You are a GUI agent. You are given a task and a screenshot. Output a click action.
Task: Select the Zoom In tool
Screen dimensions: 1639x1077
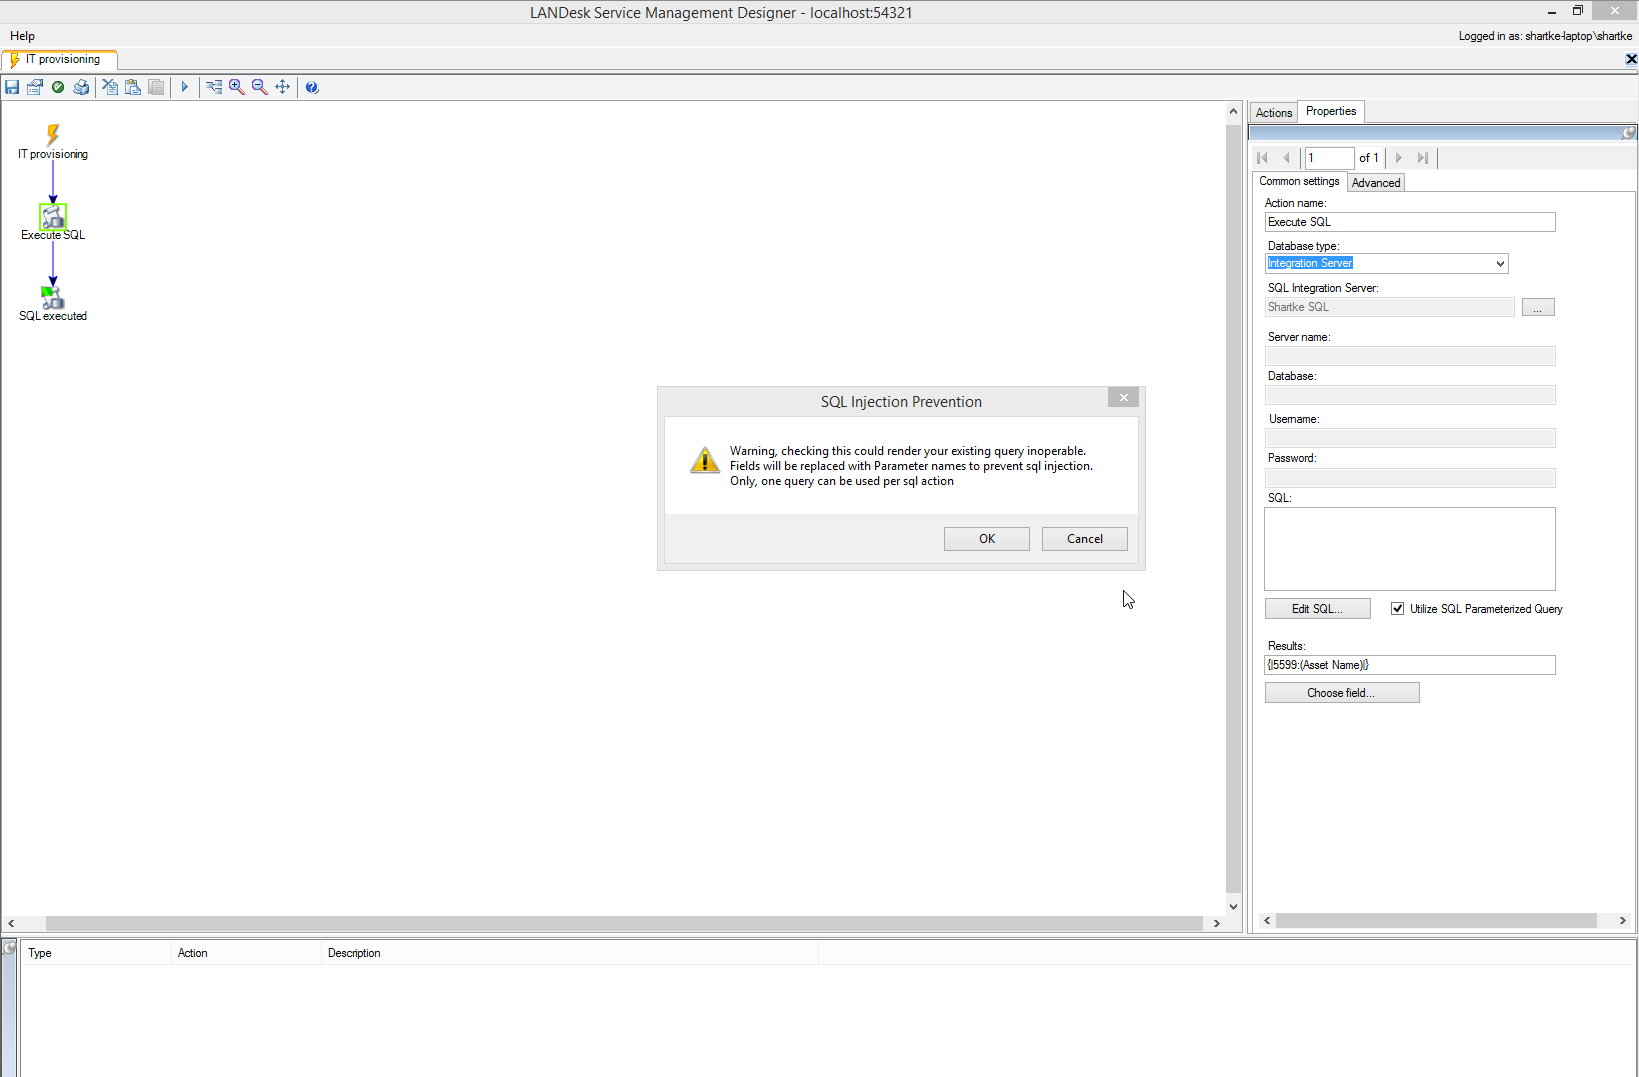pyautogui.click(x=236, y=87)
